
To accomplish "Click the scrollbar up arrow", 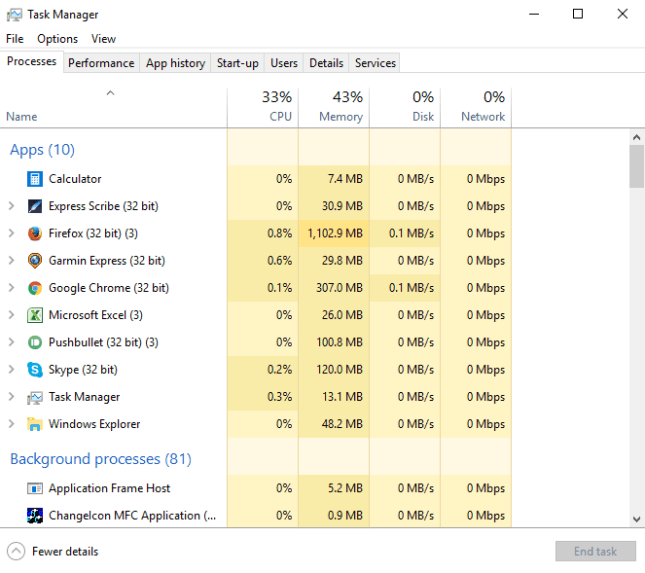I will tap(636, 137).
